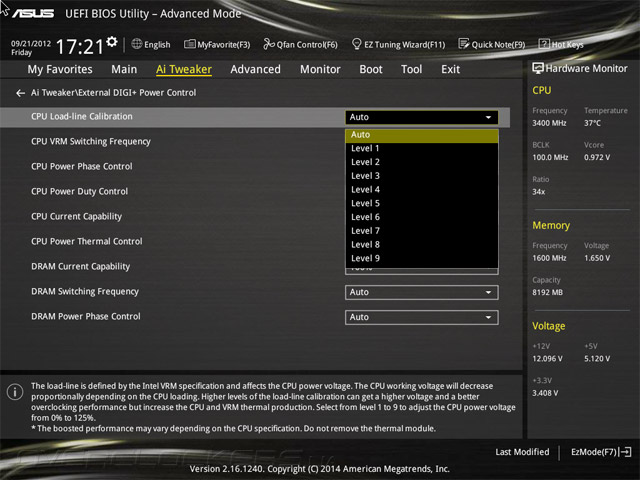Click the Hot Keys question mark icon
The image size is (640, 480).
[x=544, y=44]
